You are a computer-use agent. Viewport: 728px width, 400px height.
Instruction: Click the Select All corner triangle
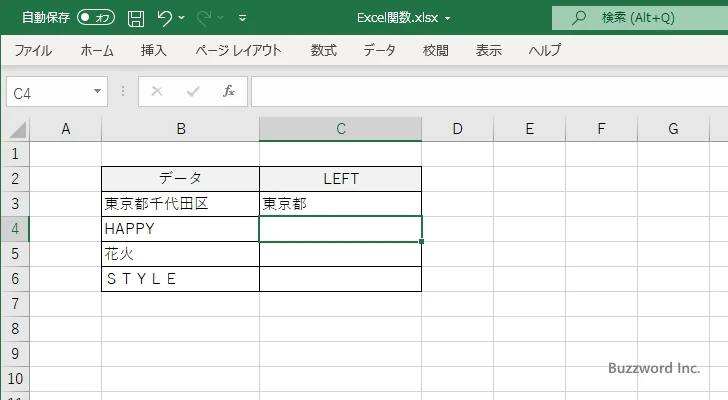[x=18, y=129]
